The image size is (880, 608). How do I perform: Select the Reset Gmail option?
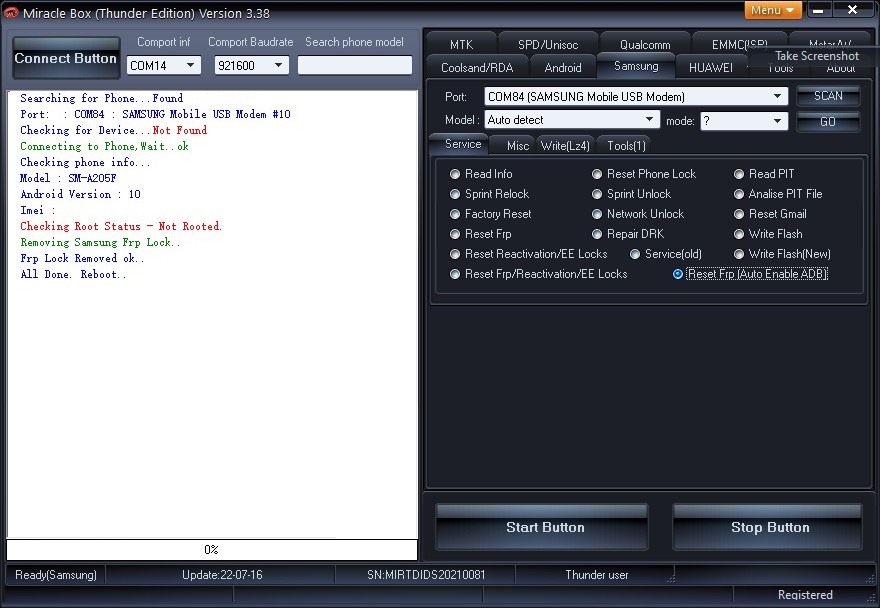(771, 214)
